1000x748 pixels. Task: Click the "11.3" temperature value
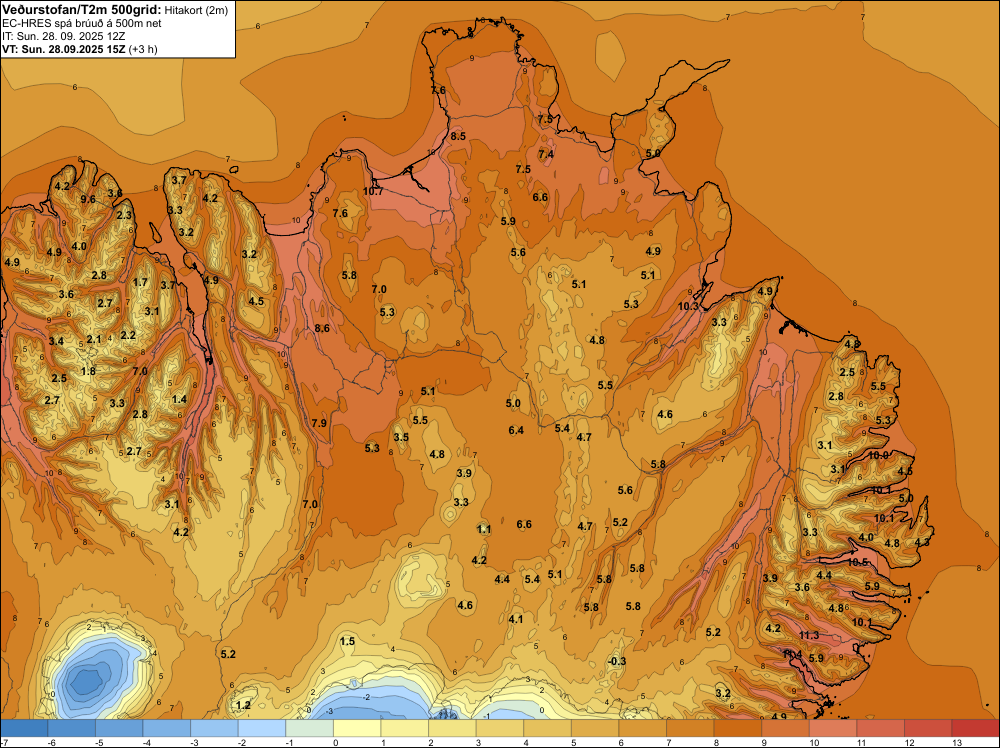pos(809,635)
